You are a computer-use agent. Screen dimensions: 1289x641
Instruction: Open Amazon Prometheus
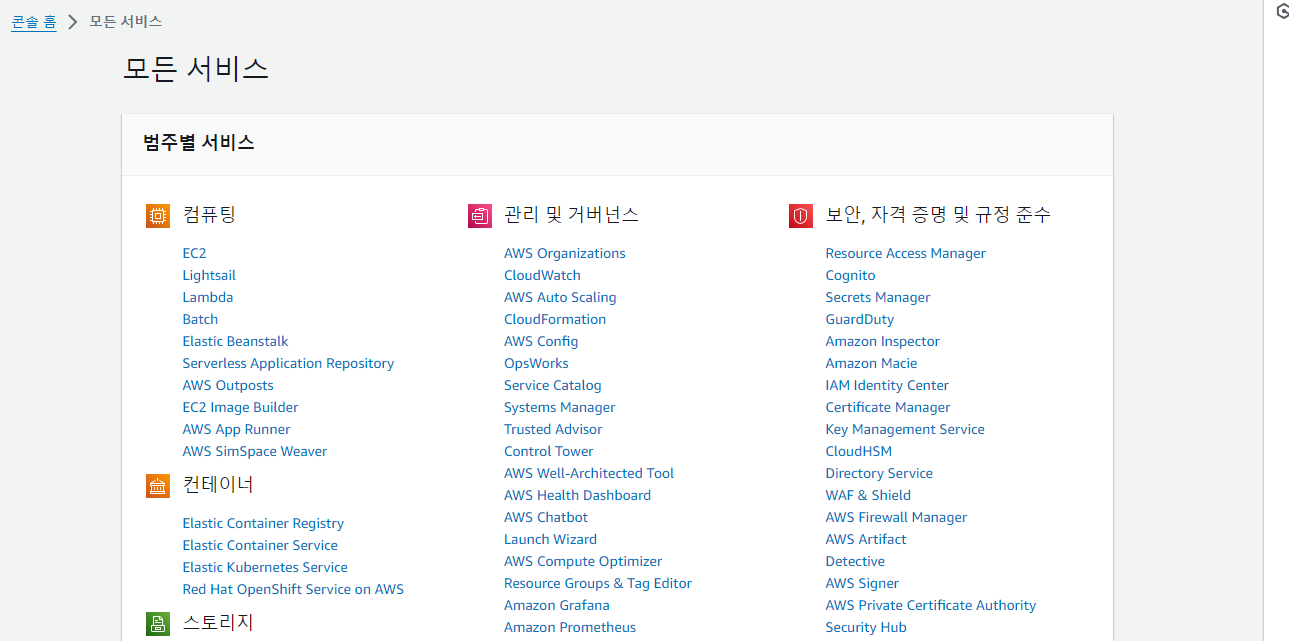point(570,627)
